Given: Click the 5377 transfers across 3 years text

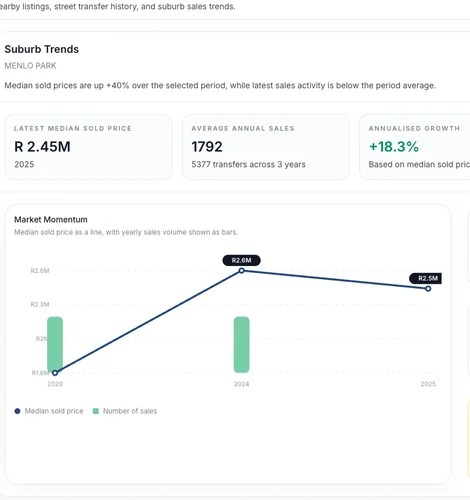Looking at the screenshot, I should click(x=248, y=164).
